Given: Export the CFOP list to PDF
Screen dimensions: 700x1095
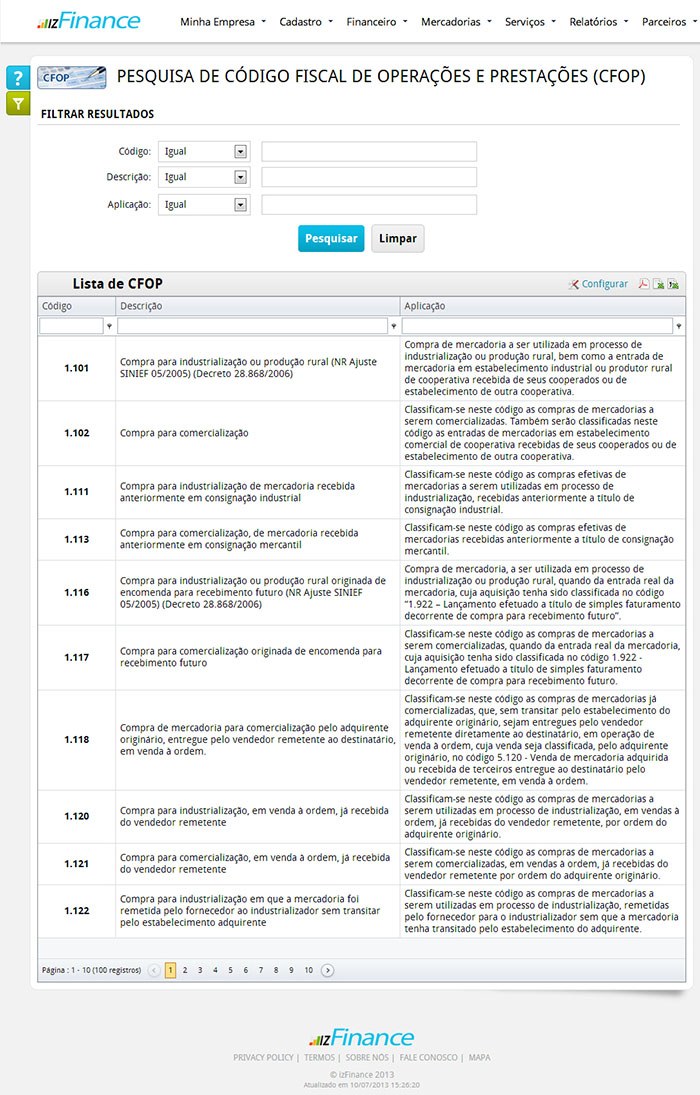Looking at the screenshot, I should point(644,284).
